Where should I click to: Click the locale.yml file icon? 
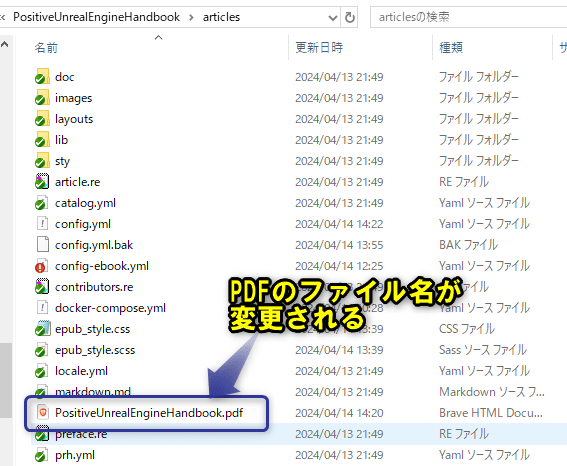point(42,371)
